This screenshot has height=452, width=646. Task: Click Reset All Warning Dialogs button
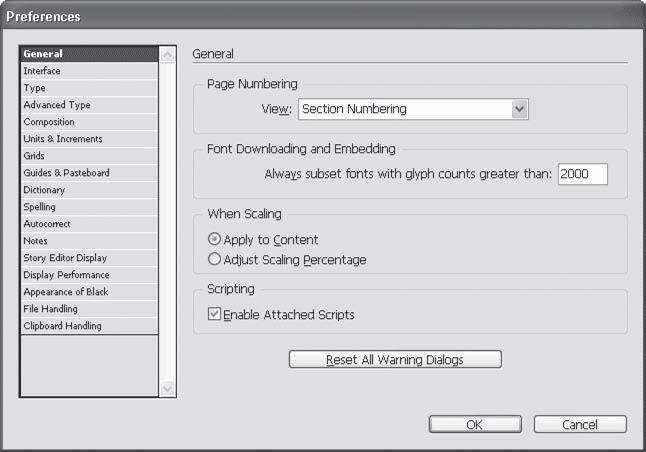tap(395, 359)
